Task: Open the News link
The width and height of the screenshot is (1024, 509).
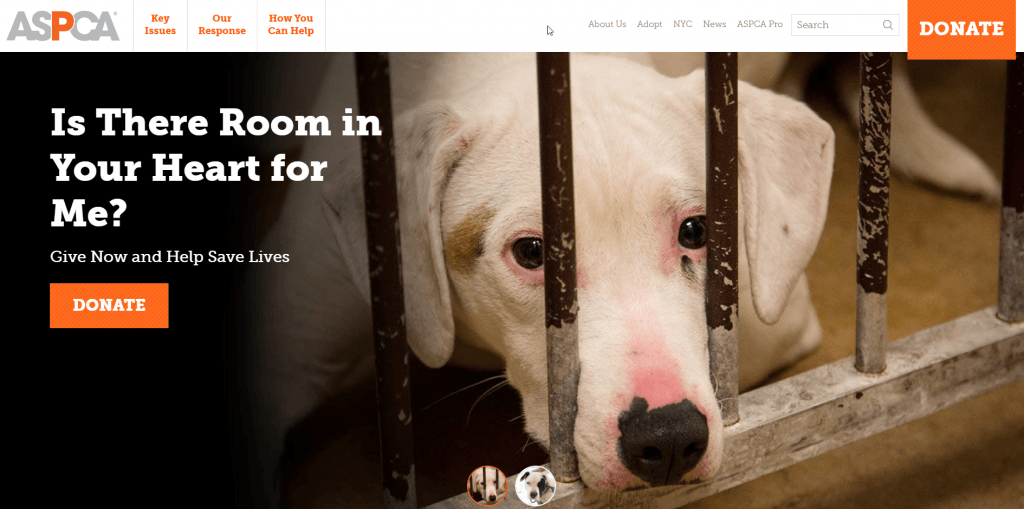Action: (714, 24)
